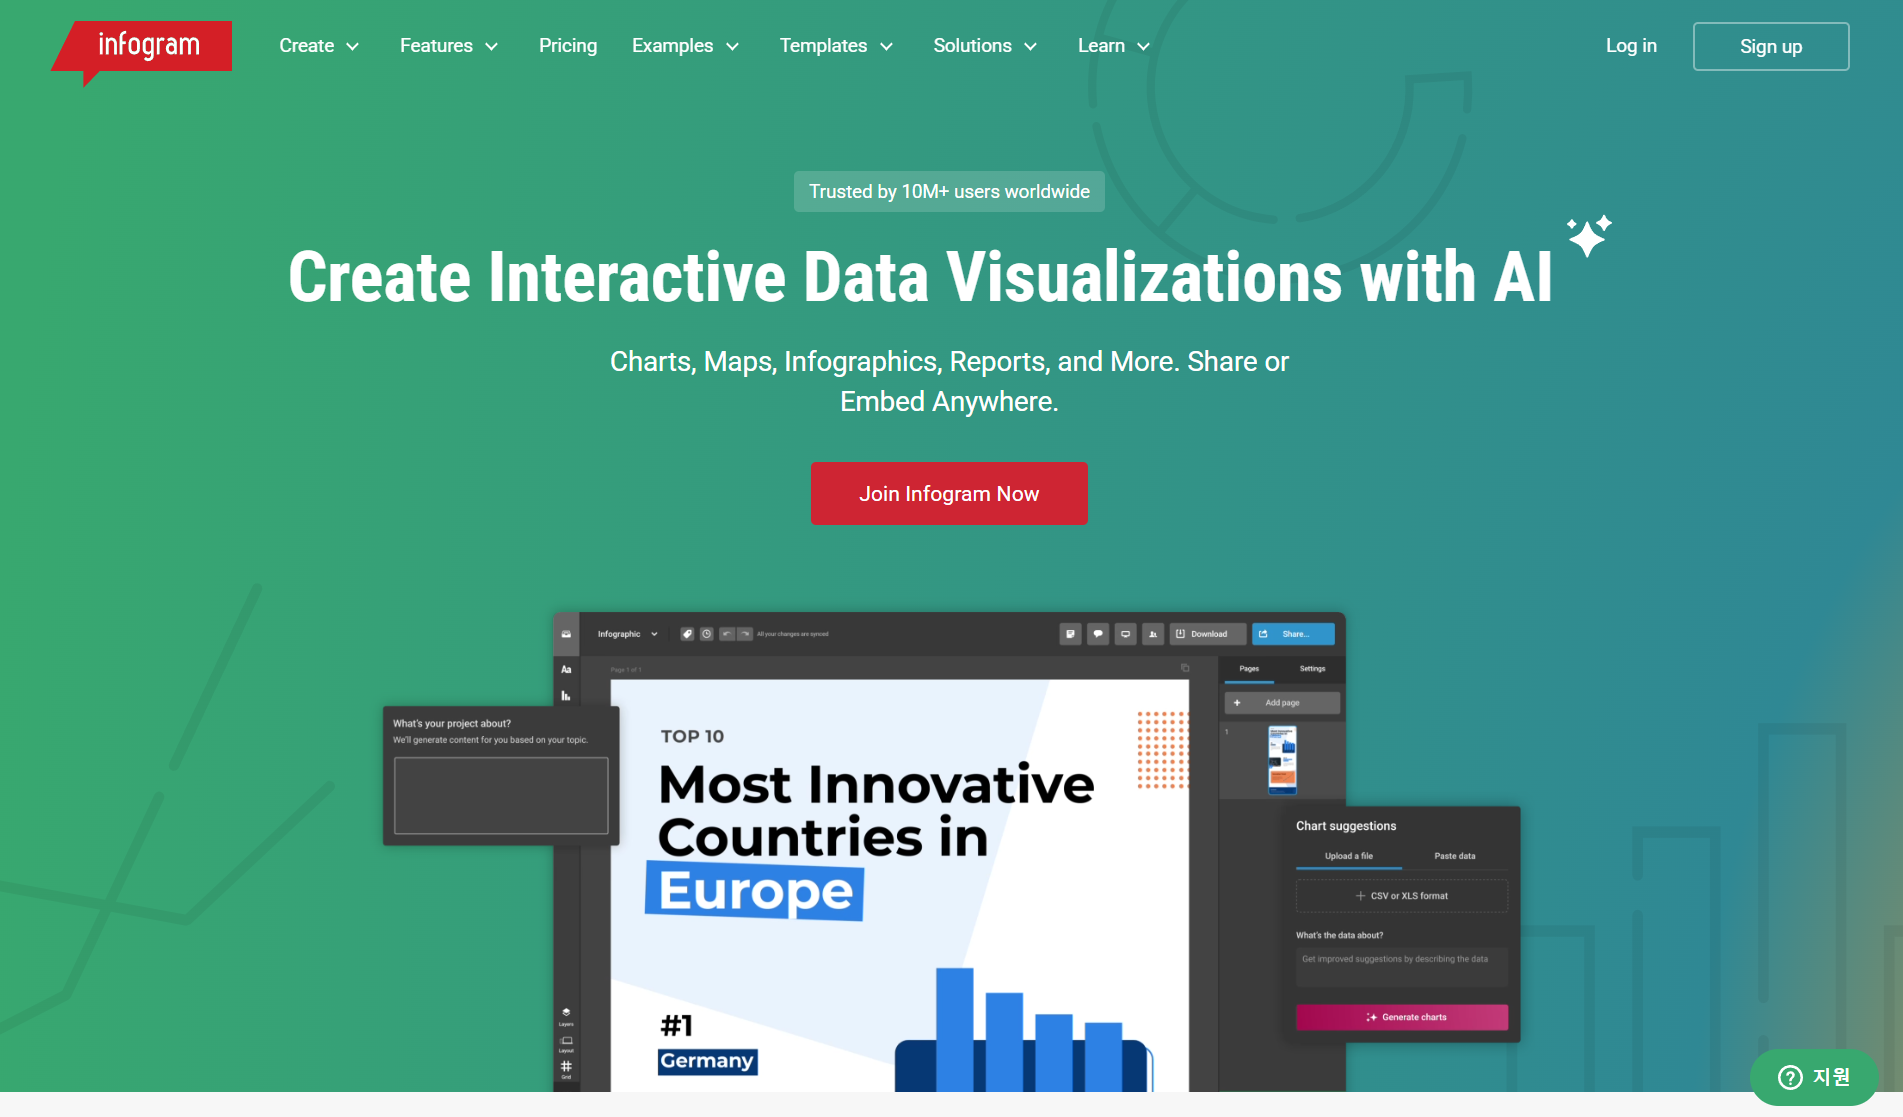Click the 'All your changes are synced' status
The height and width of the screenshot is (1117, 1903).
793,634
